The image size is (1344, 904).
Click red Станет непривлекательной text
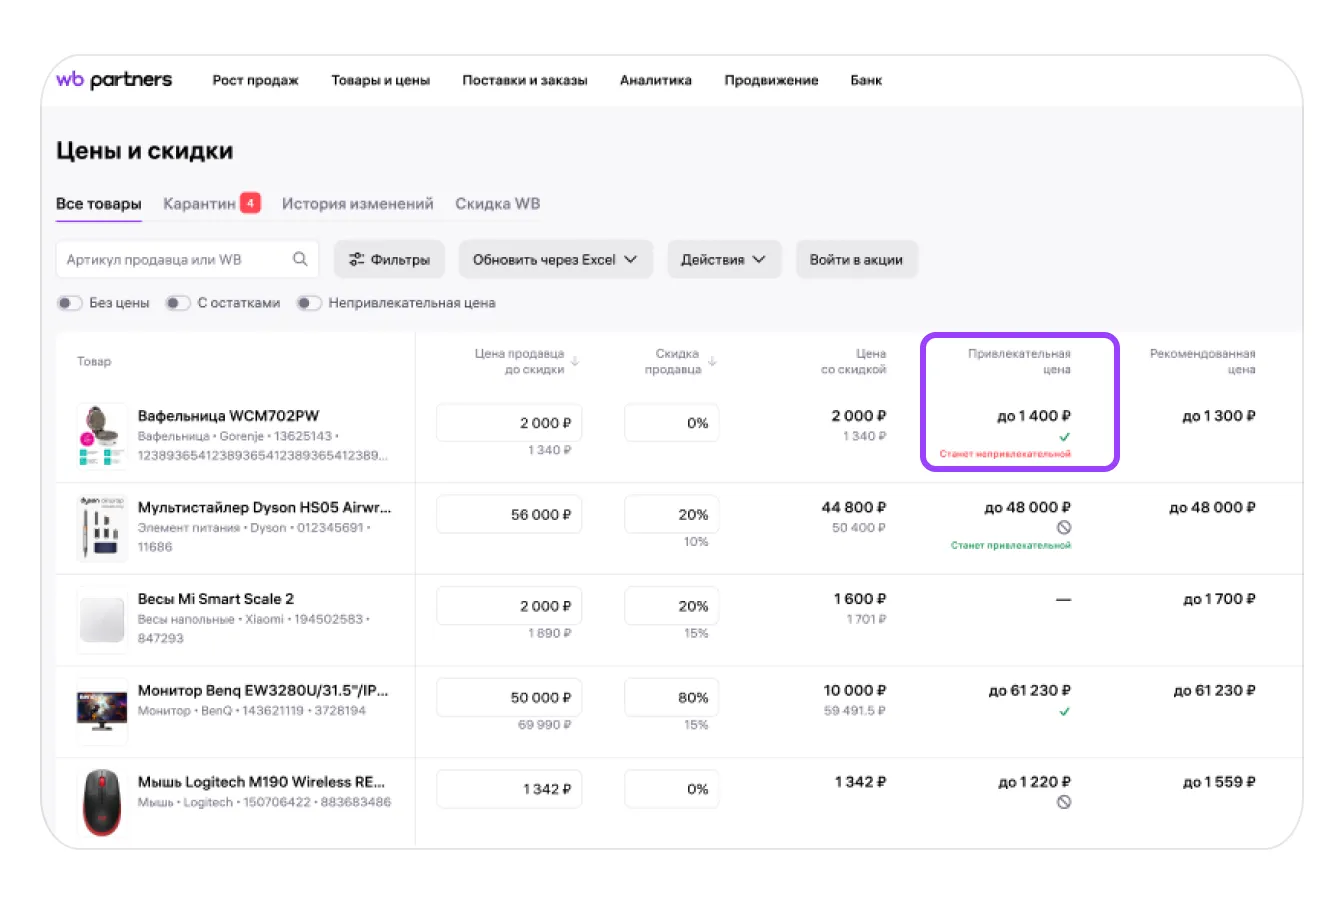(1005, 454)
